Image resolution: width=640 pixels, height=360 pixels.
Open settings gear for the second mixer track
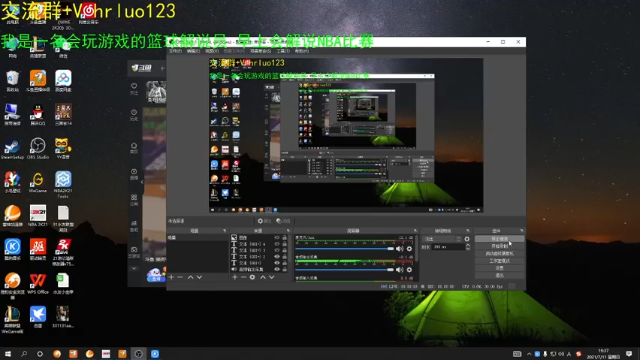pos(409,270)
